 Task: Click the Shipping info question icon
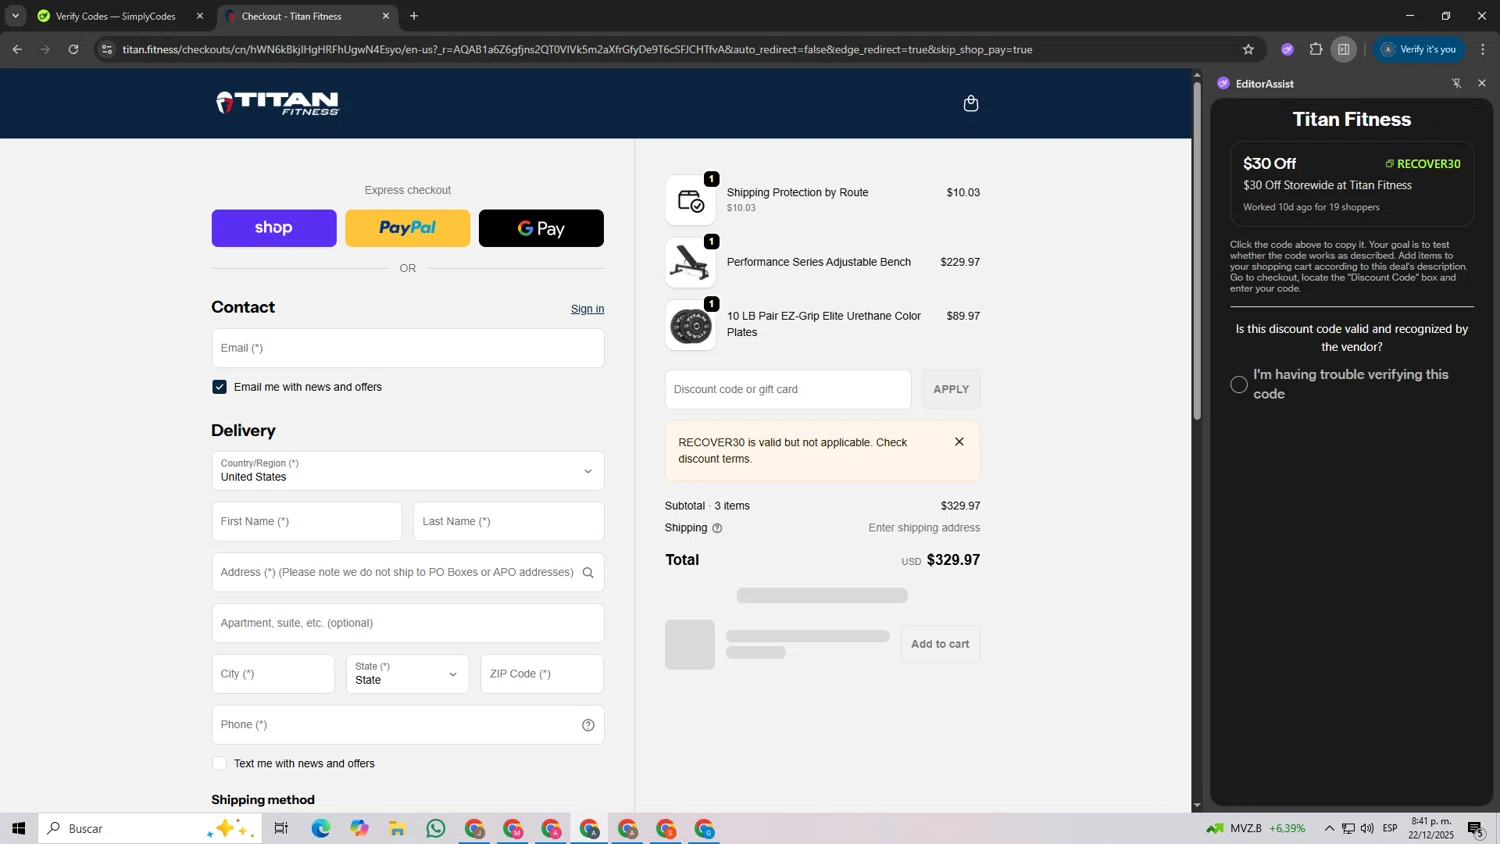[717, 528]
